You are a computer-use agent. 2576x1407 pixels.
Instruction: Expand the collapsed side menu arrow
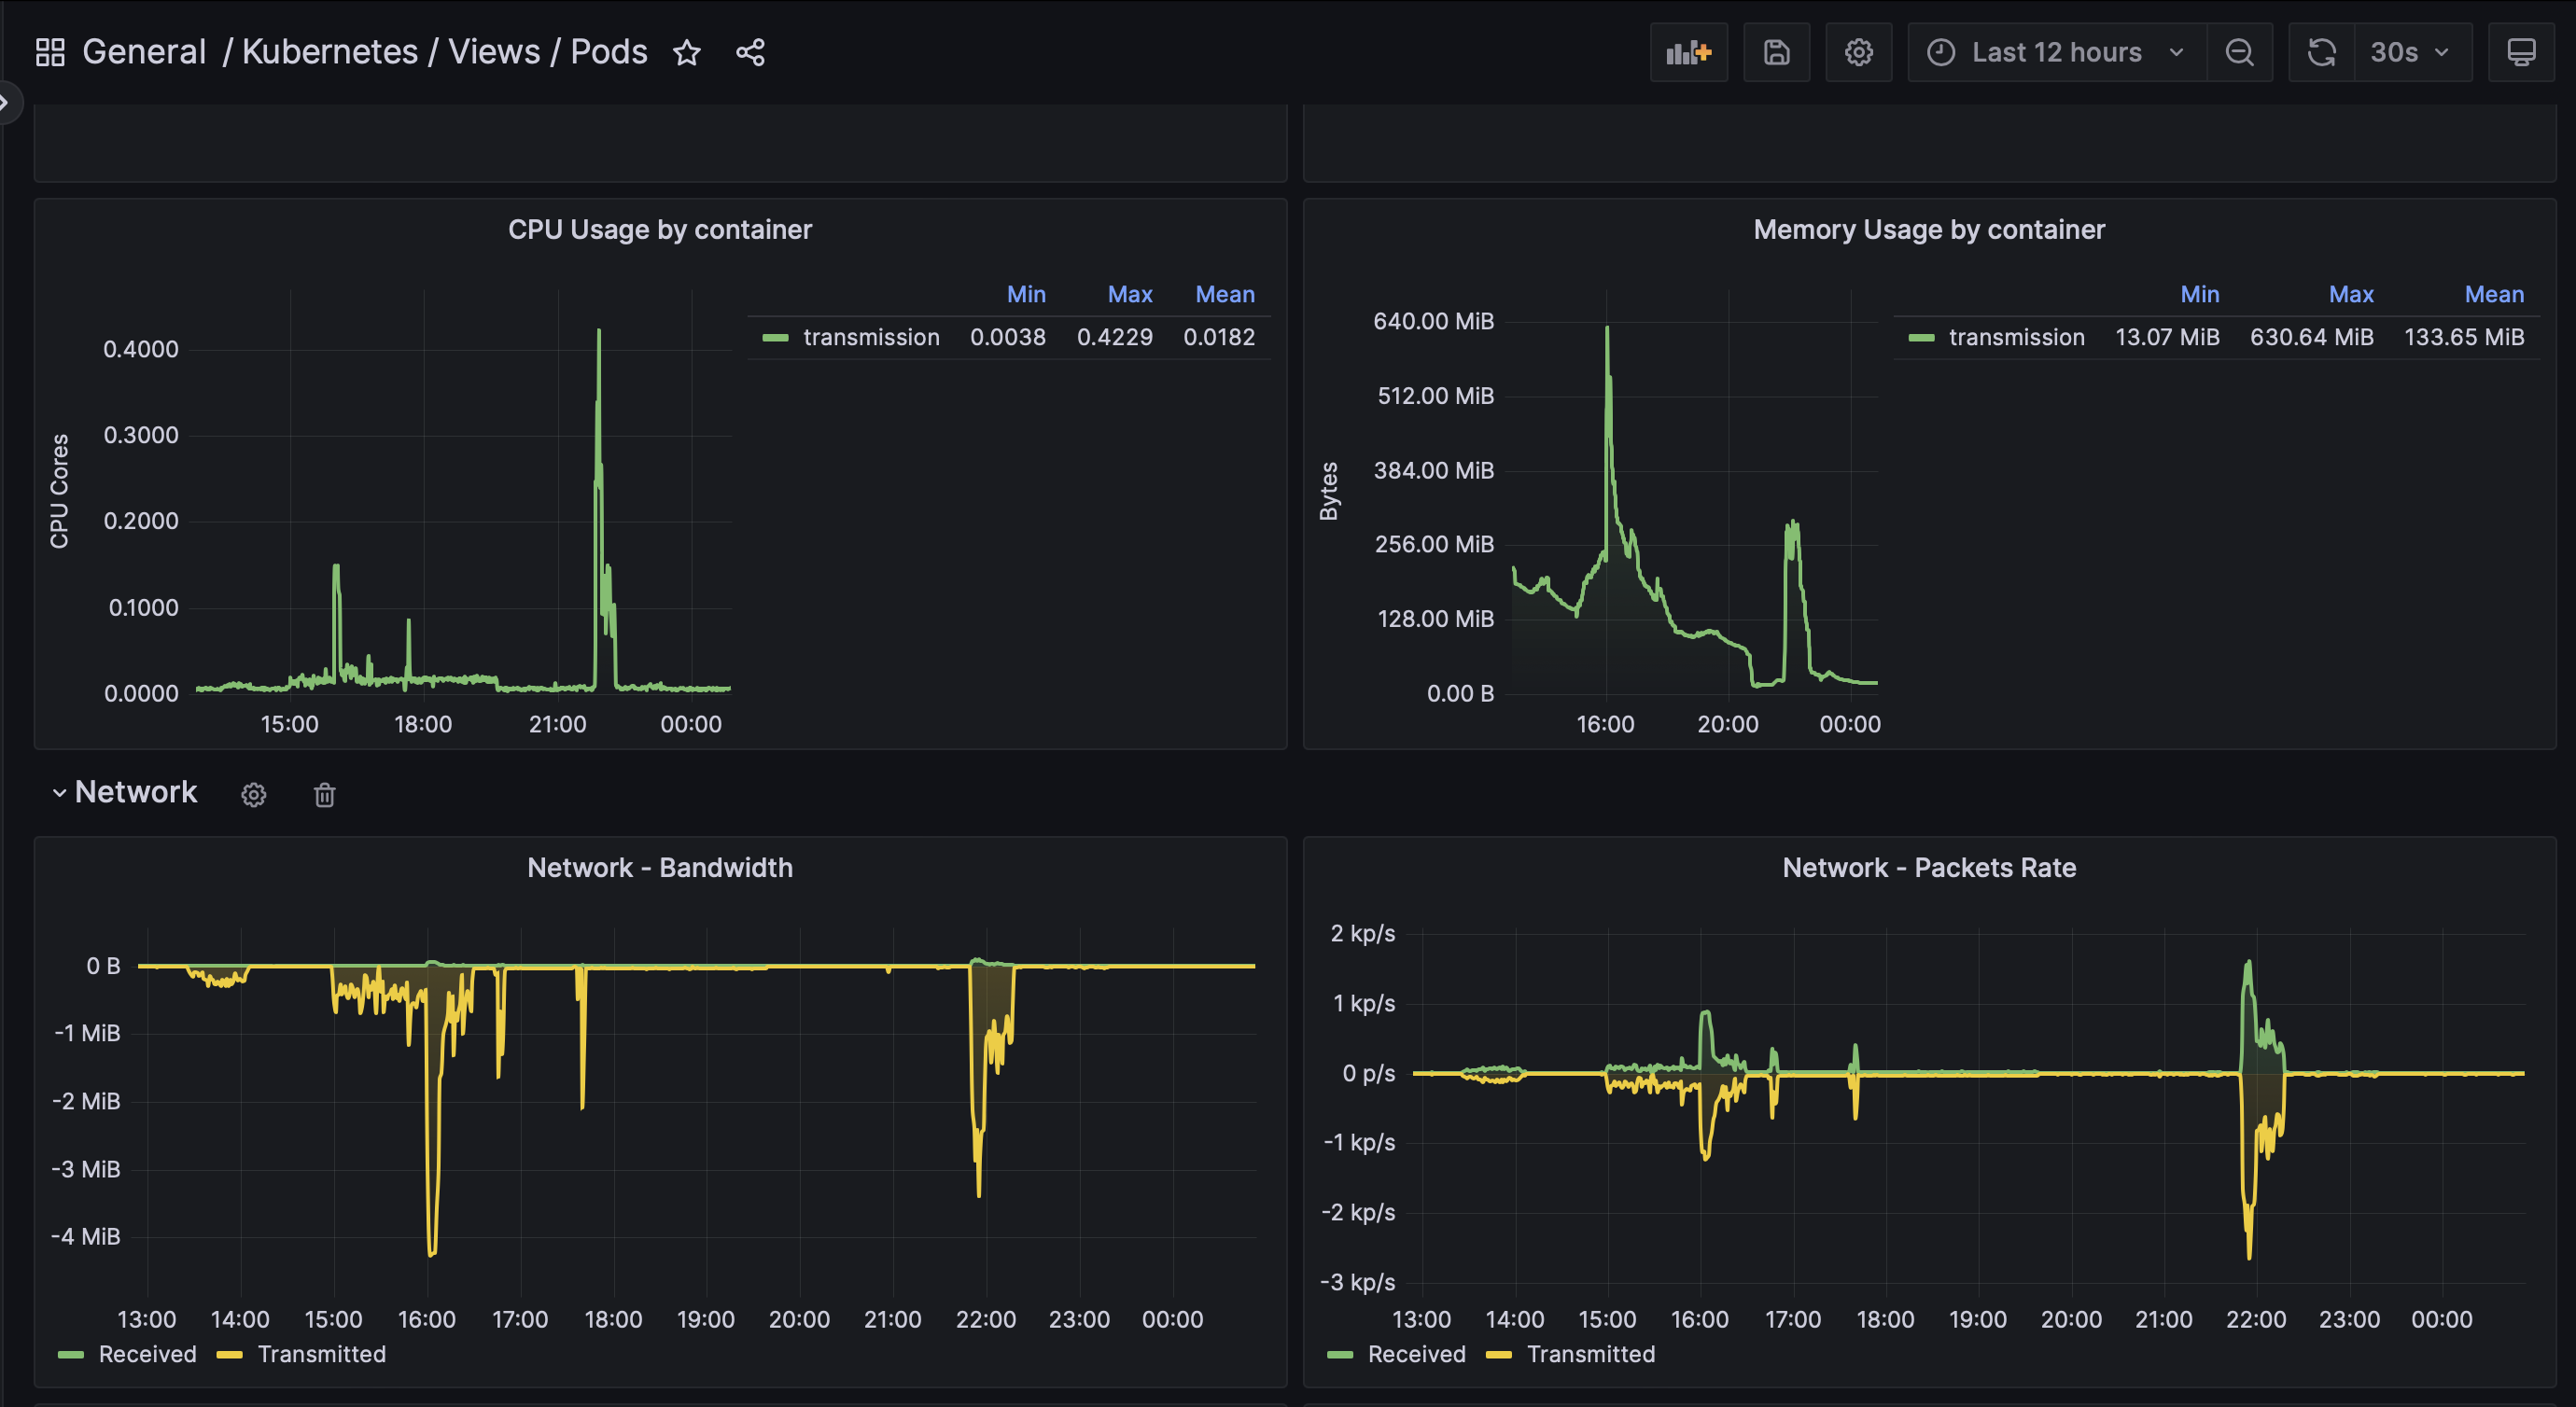pyautogui.click(x=6, y=101)
